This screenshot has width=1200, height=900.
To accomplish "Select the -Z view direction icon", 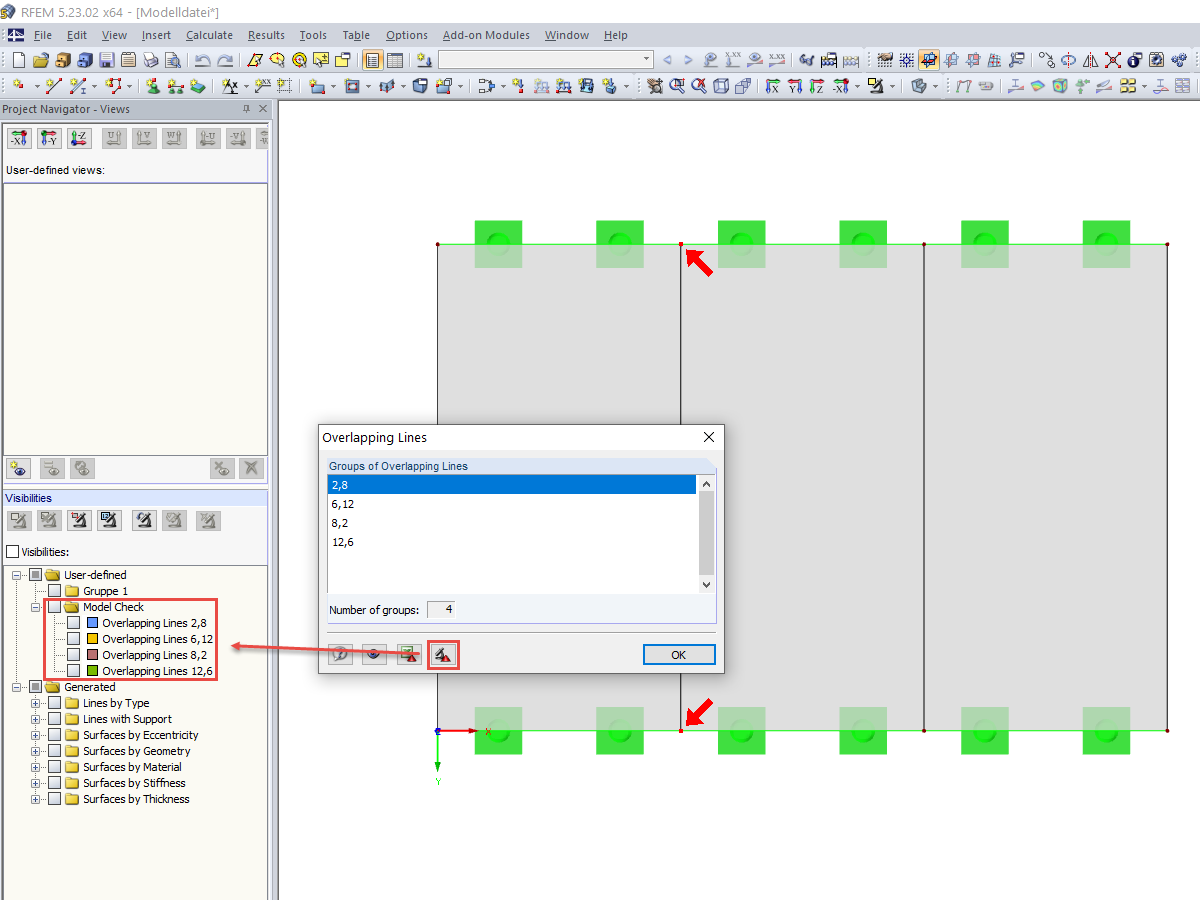I will [79, 138].
